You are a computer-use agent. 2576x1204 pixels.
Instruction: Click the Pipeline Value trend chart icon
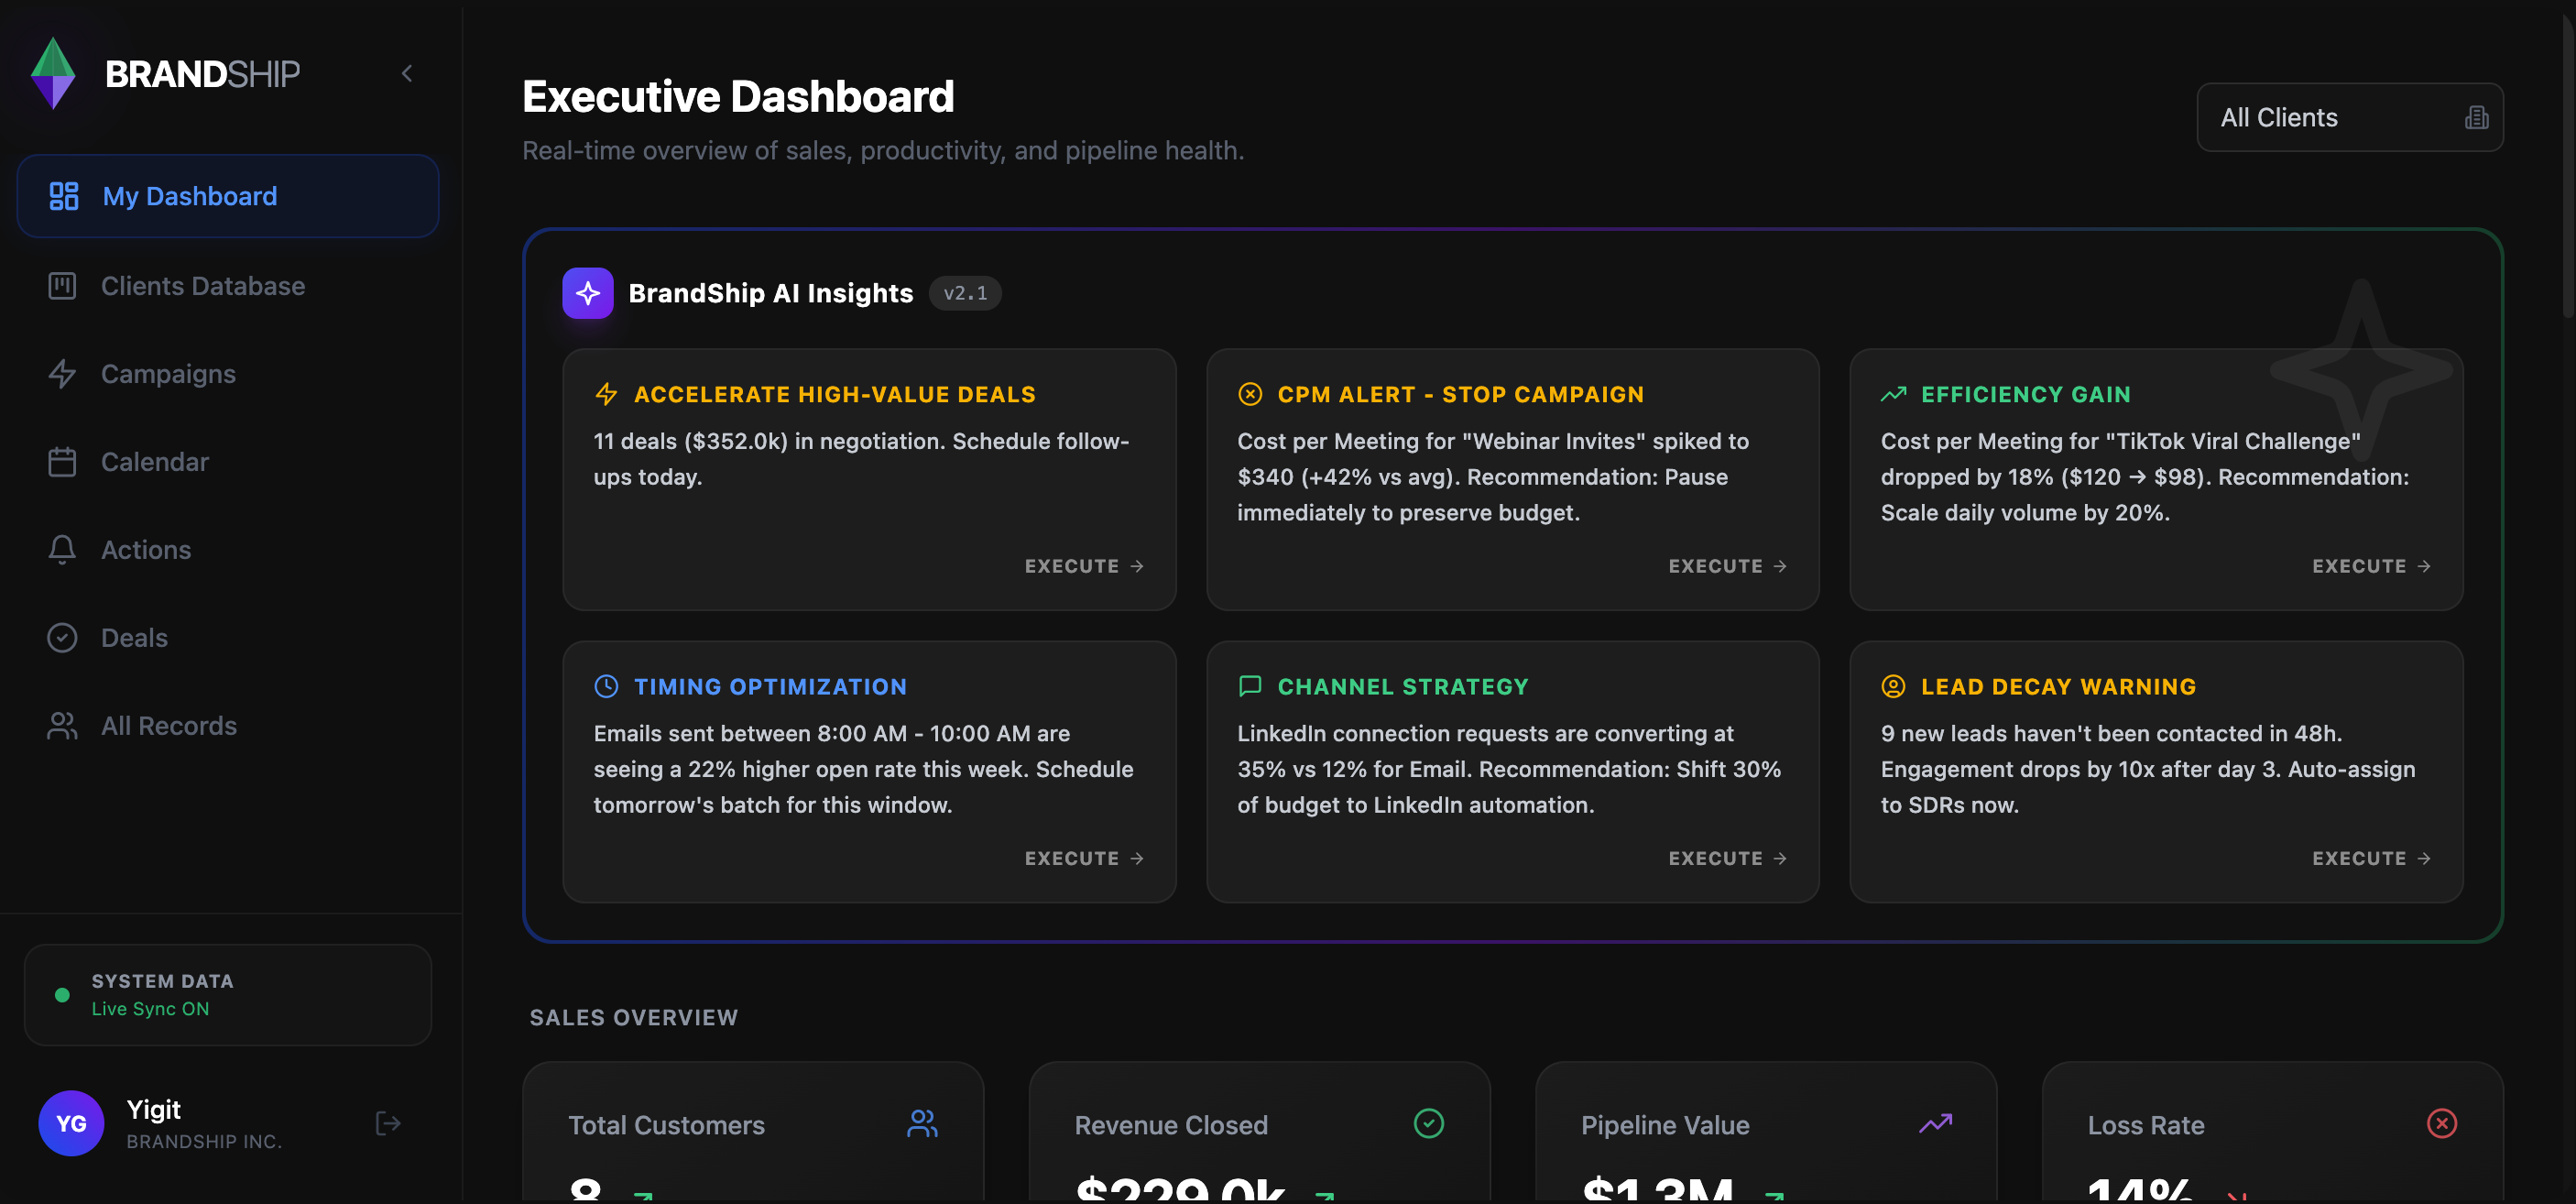[x=1936, y=1123]
